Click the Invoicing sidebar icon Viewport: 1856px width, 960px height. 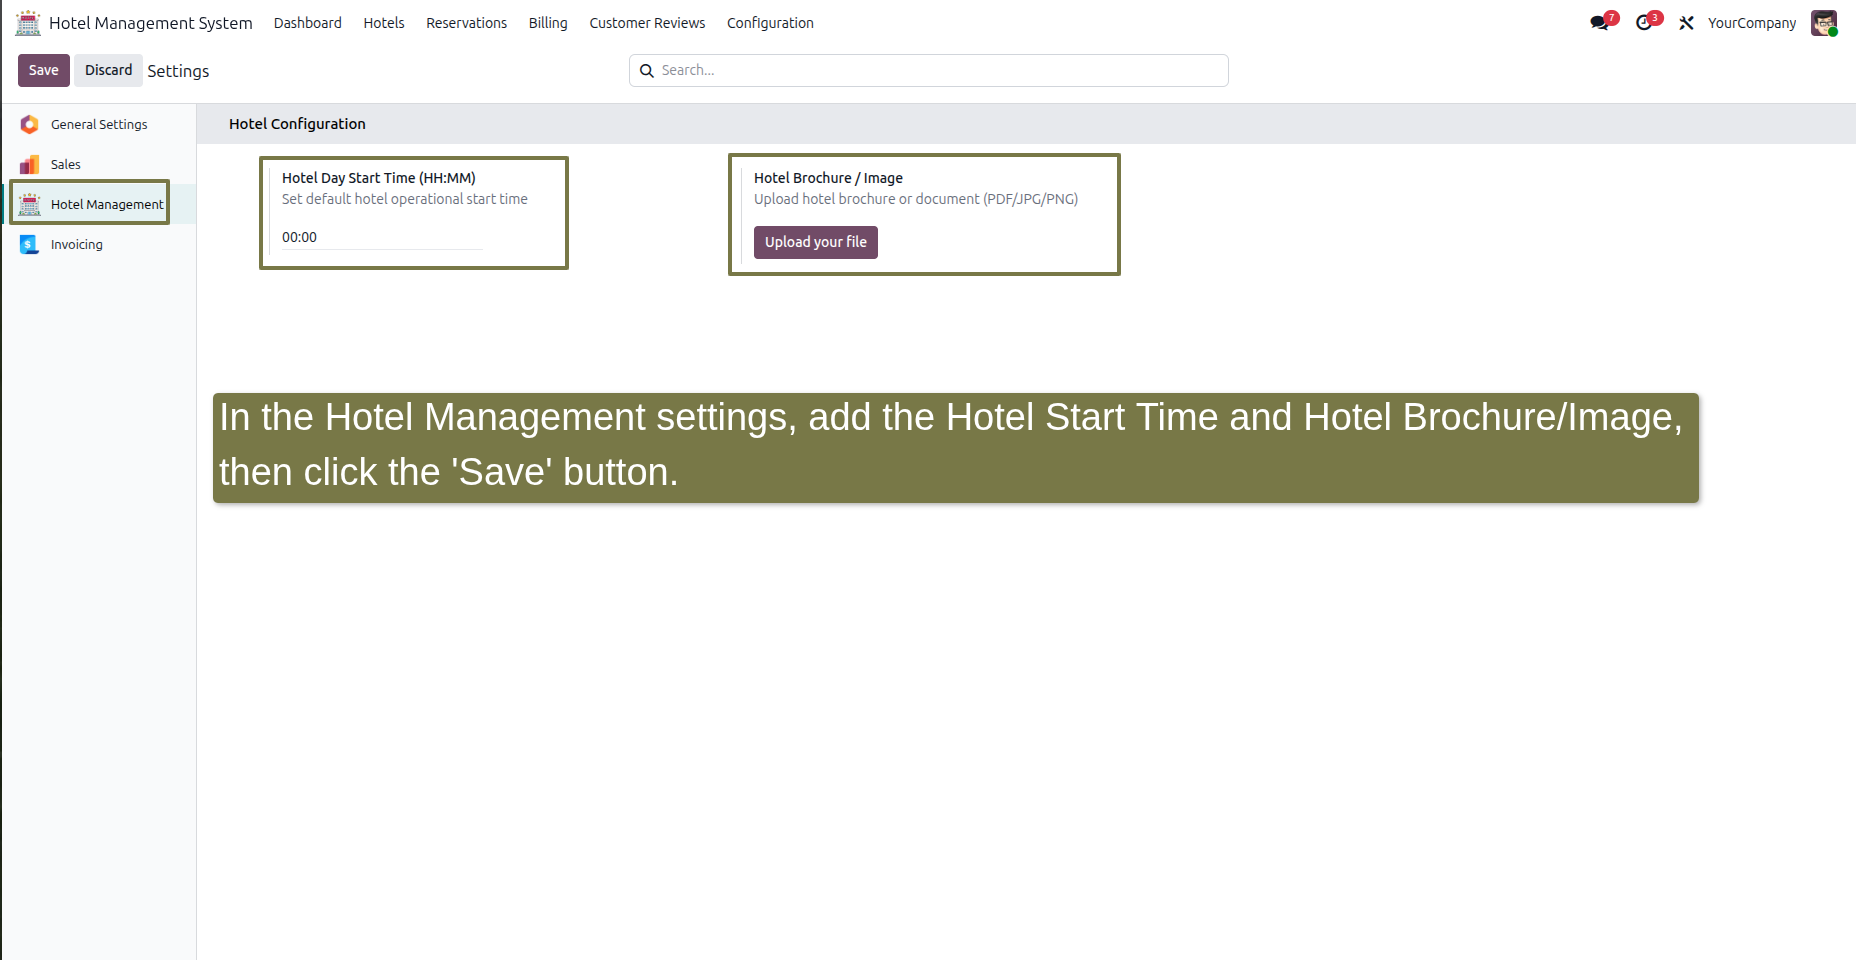click(x=30, y=244)
